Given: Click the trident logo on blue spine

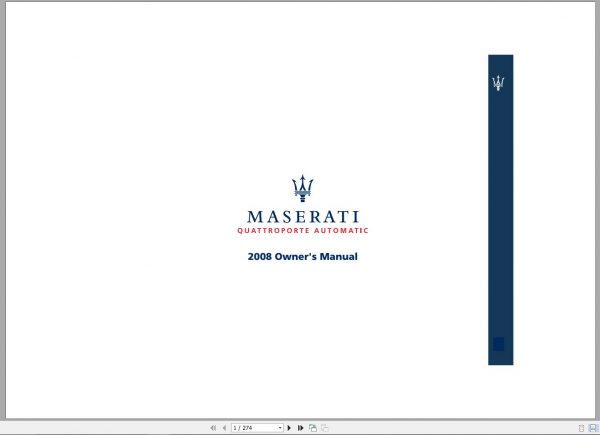Looking at the screenshot, I should 498,83.
